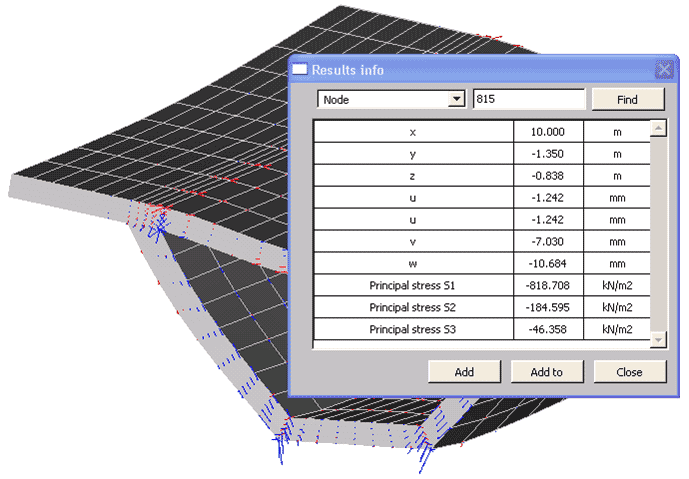Select the Principal stress S2 label
Screen dimensions: 689x479
tap(412, 308)
